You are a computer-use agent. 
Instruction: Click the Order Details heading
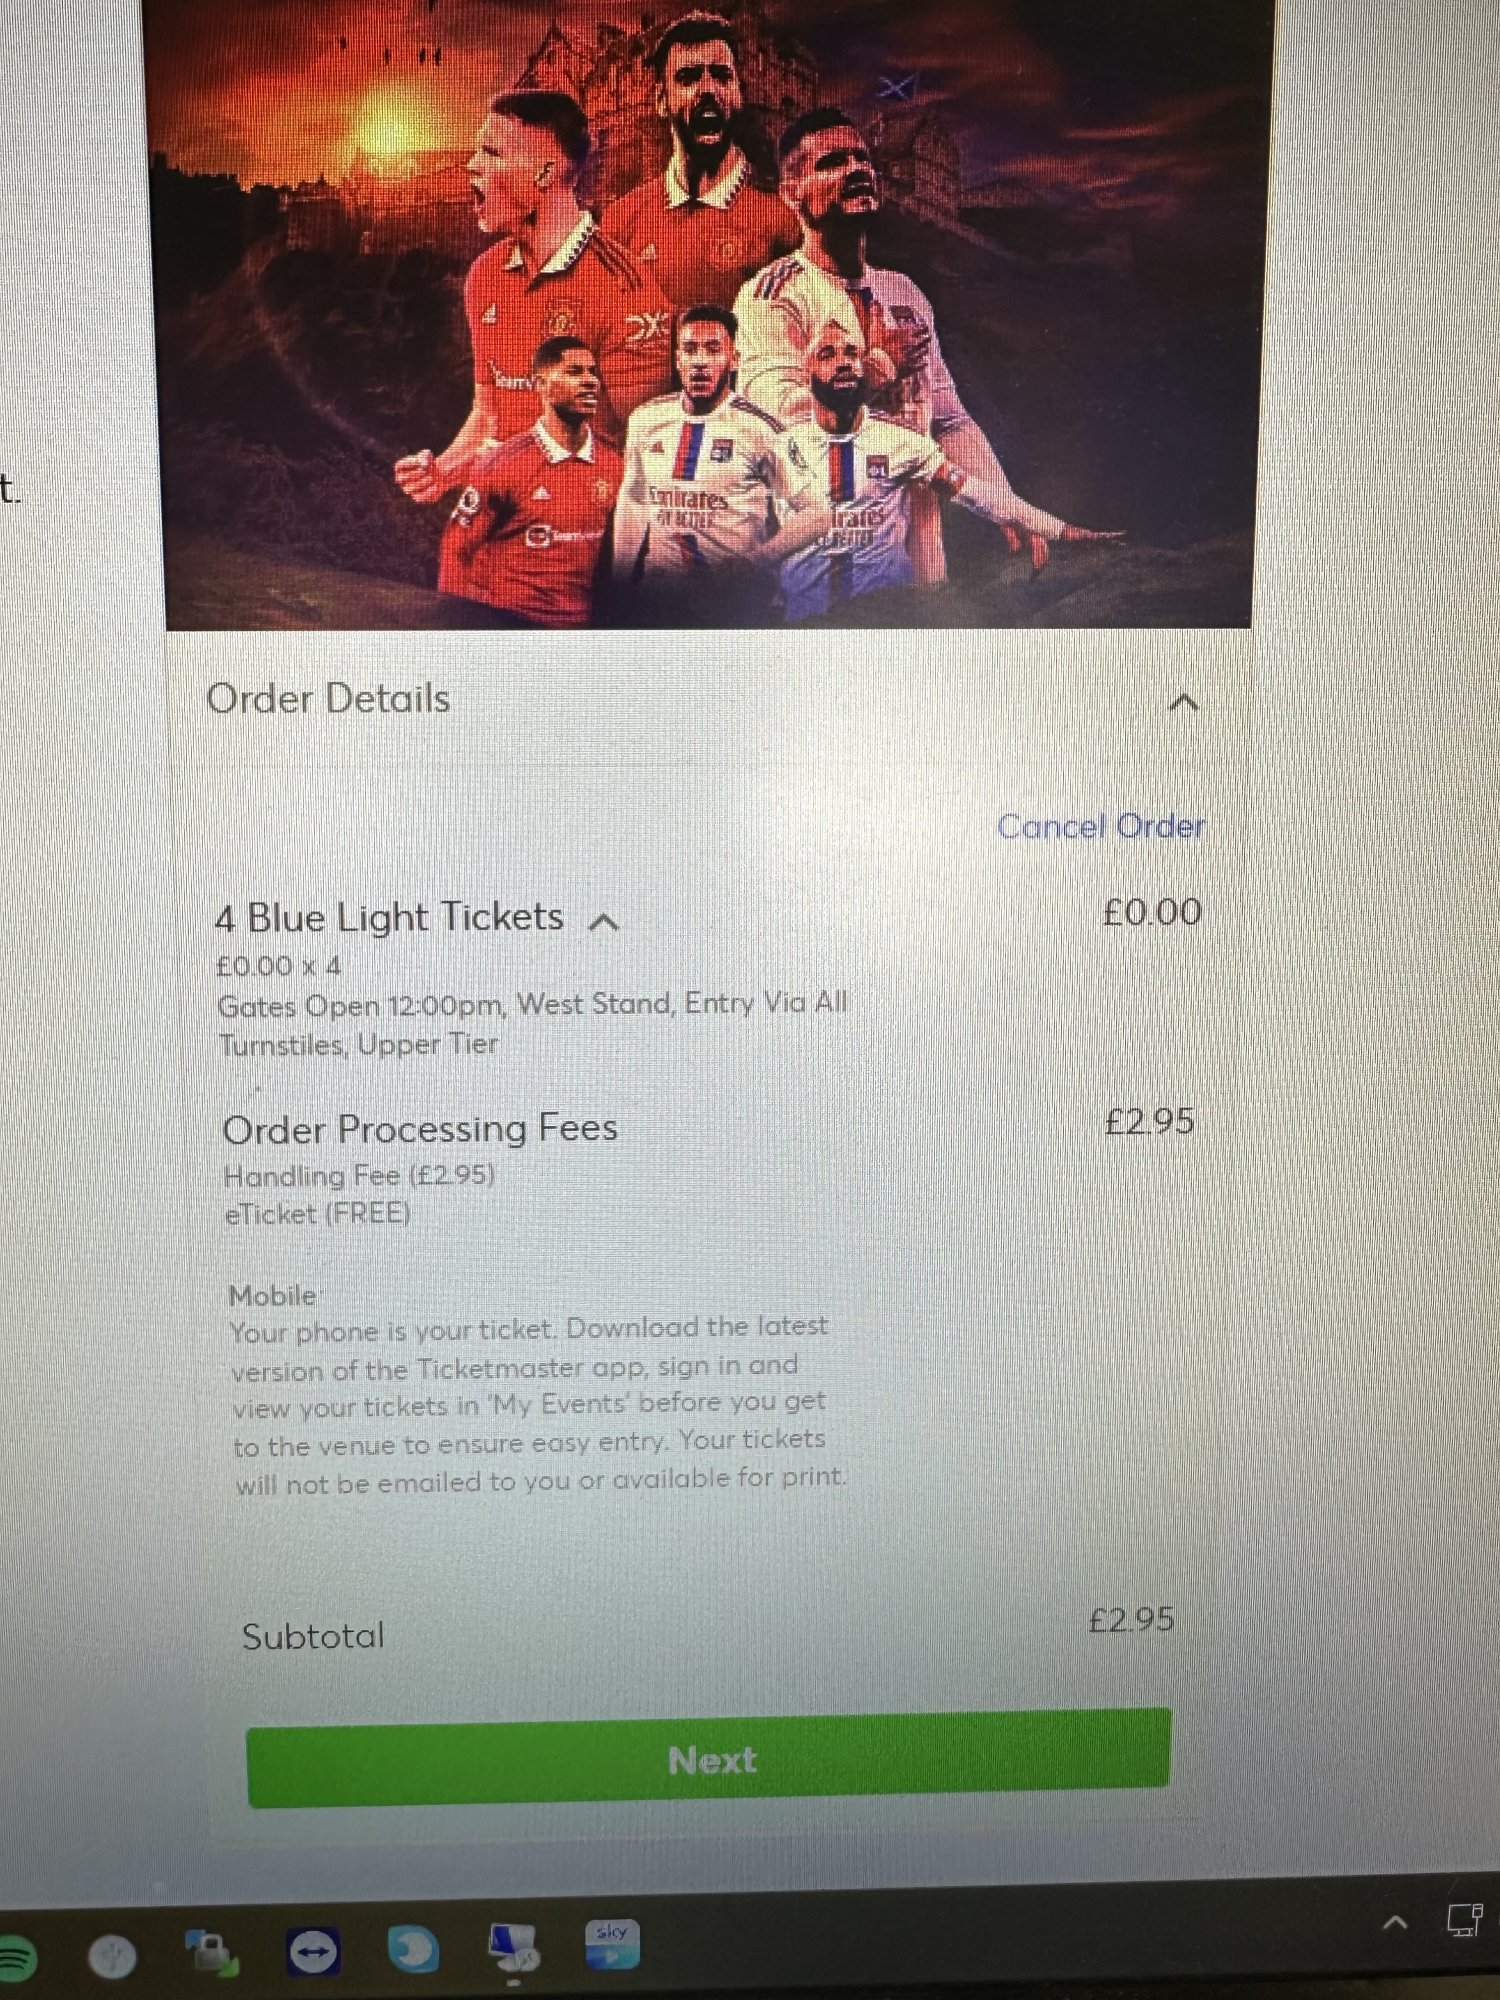pos(328,698)
